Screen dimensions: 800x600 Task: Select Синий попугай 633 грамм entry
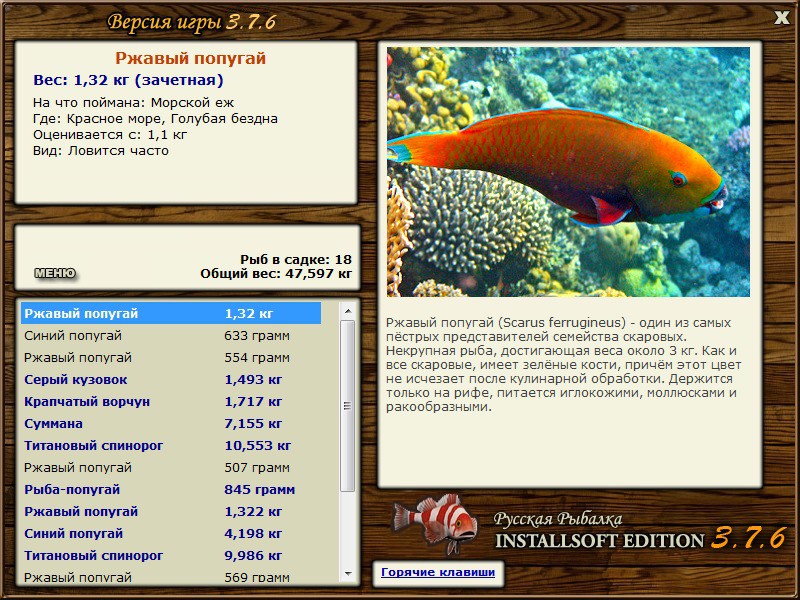pos(171,336)
